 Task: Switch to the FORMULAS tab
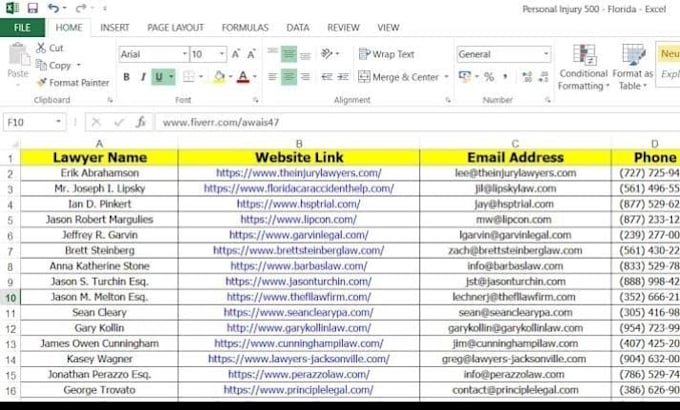click(x=245, y=27)
